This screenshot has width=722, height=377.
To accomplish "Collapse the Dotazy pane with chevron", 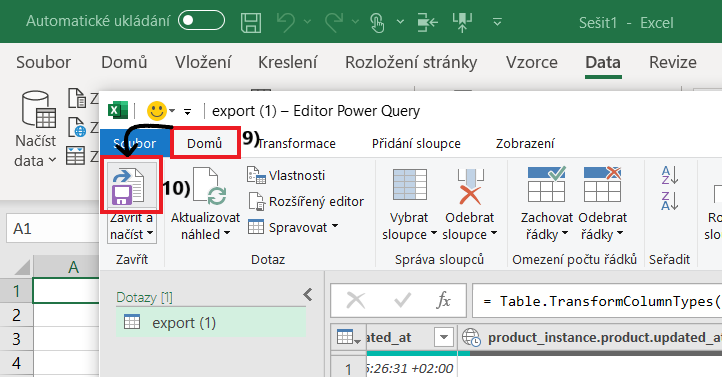I will (308, 295).
